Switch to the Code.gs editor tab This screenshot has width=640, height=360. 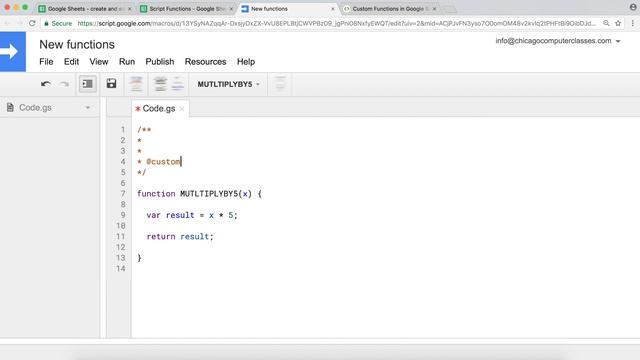(158, 109)
